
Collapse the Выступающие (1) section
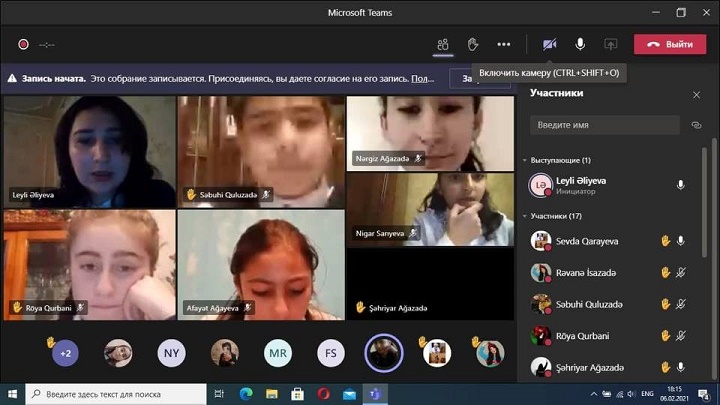[525, 160]
